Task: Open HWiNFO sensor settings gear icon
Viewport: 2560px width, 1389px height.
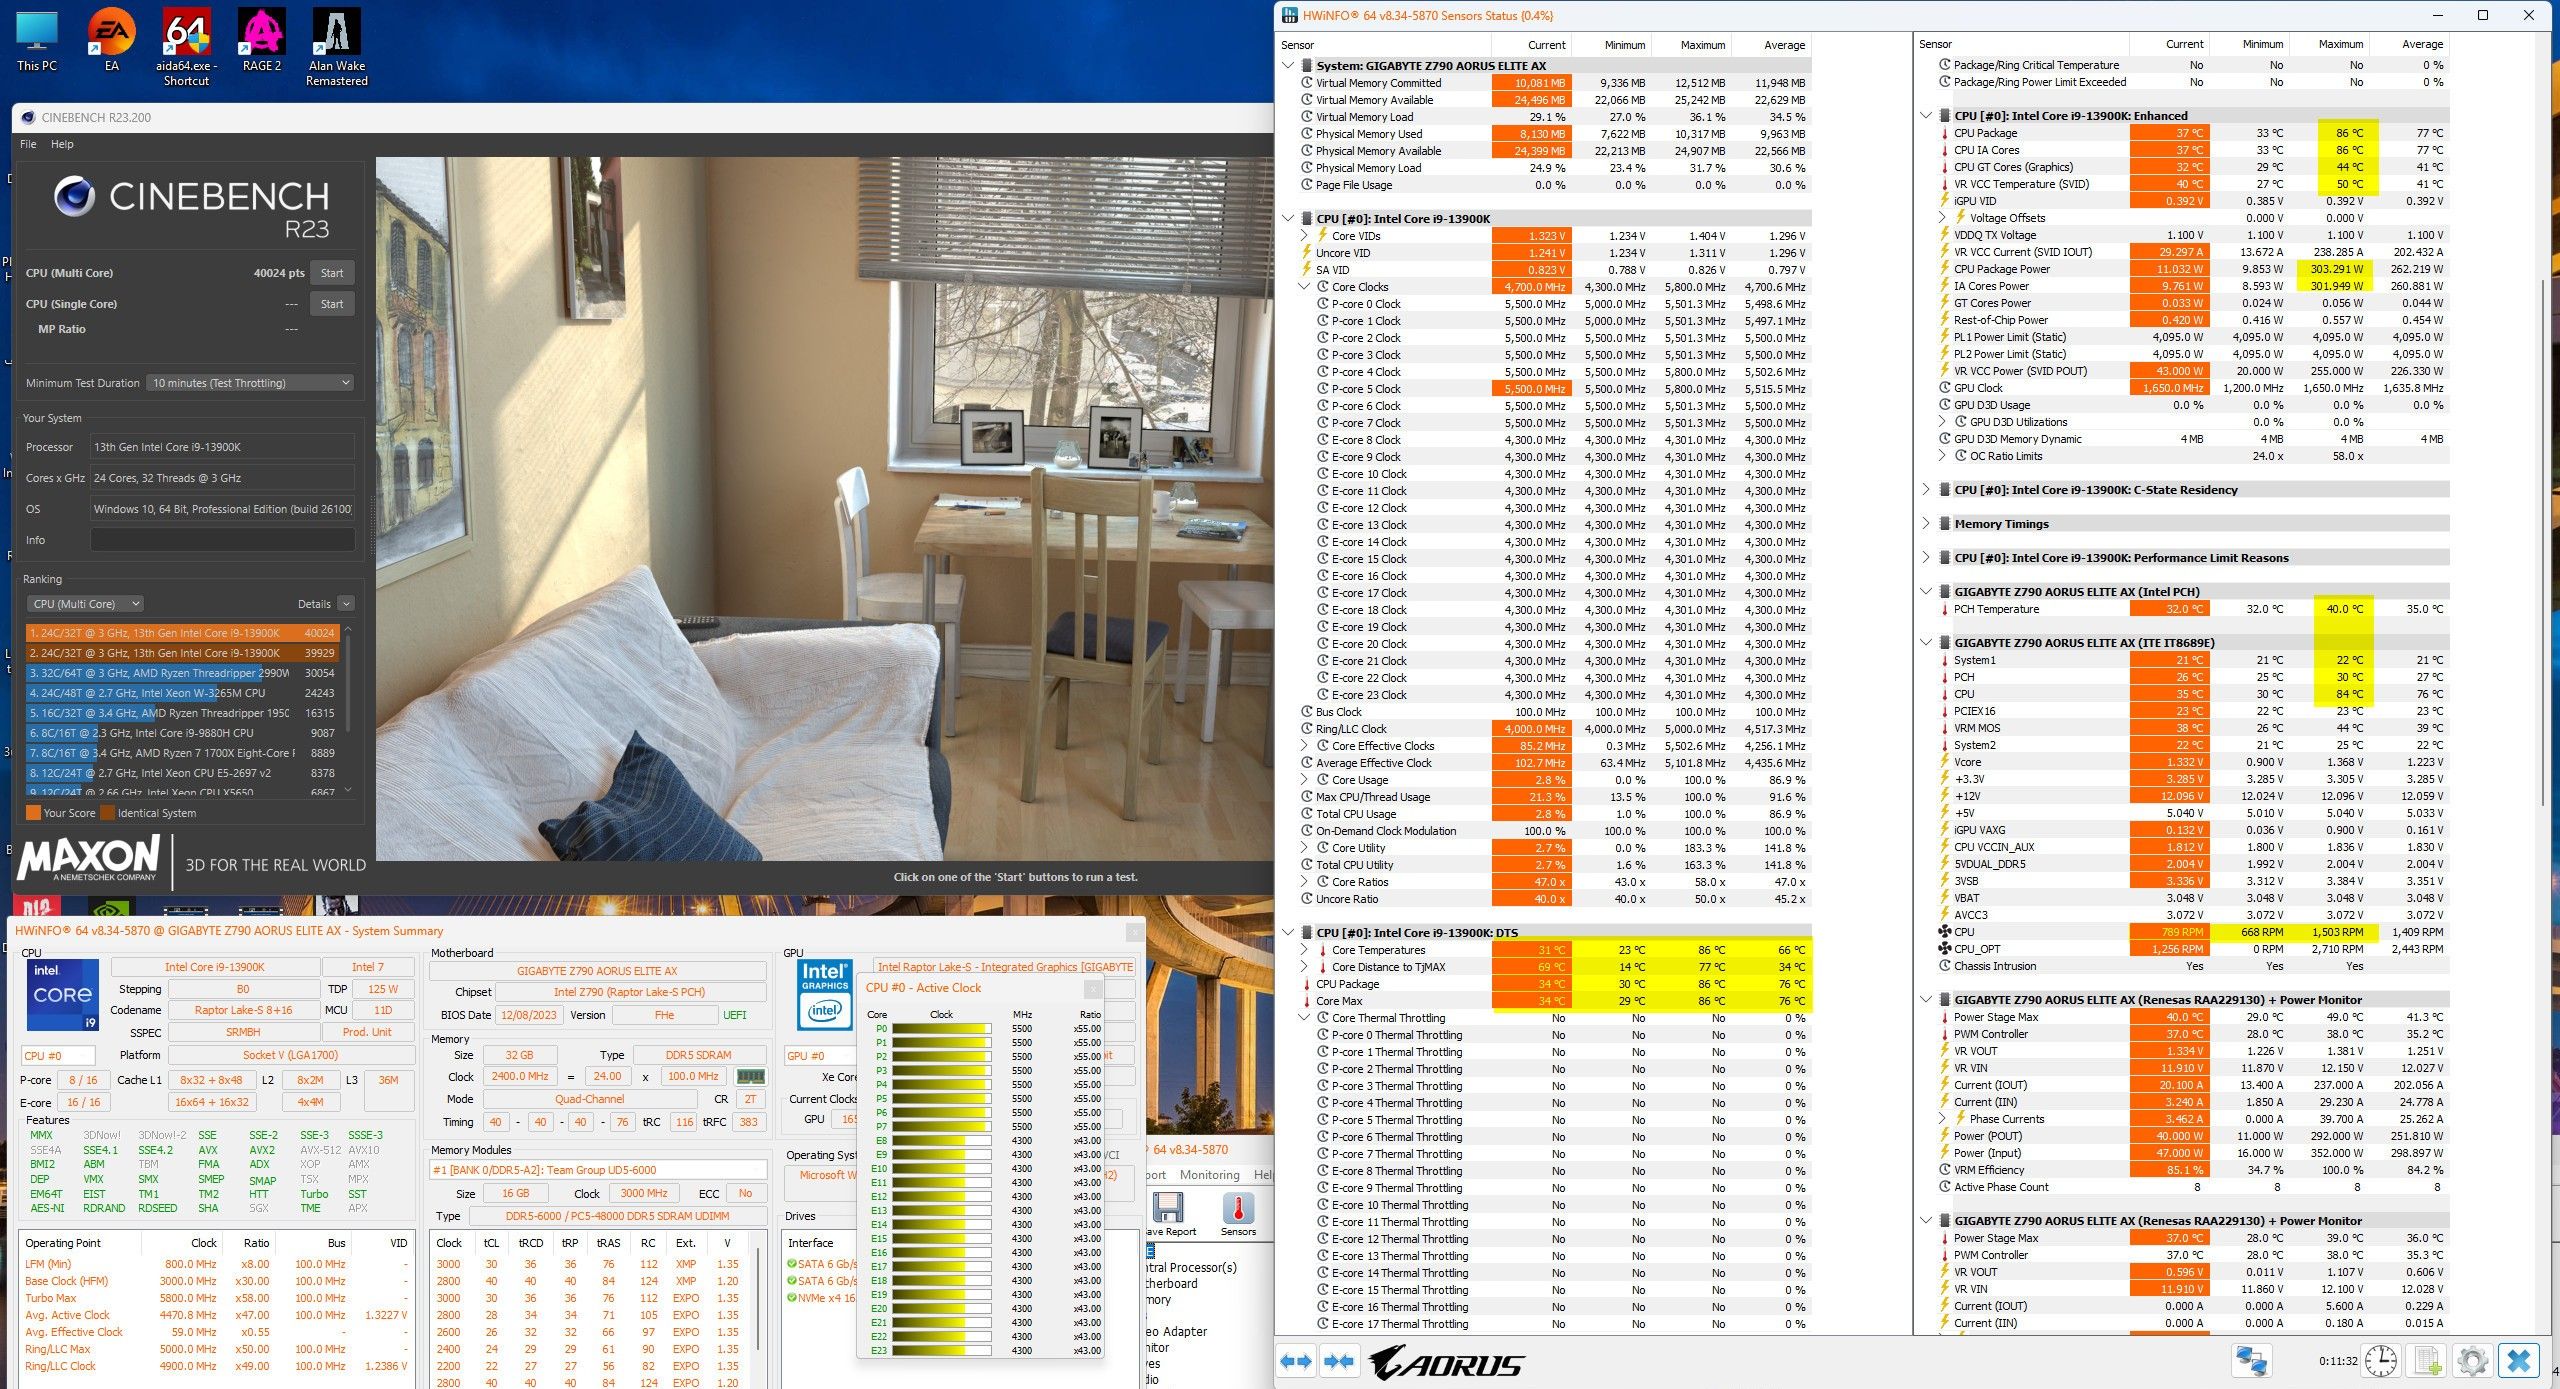Action: (2472, 1361)
